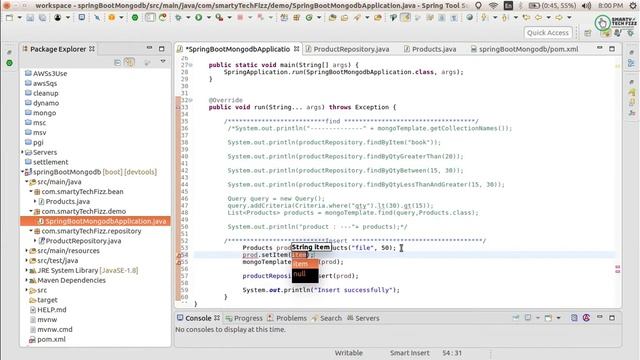Choose 'item' in the autocomplete popup

pyautogui.click(x=305, y=264)
